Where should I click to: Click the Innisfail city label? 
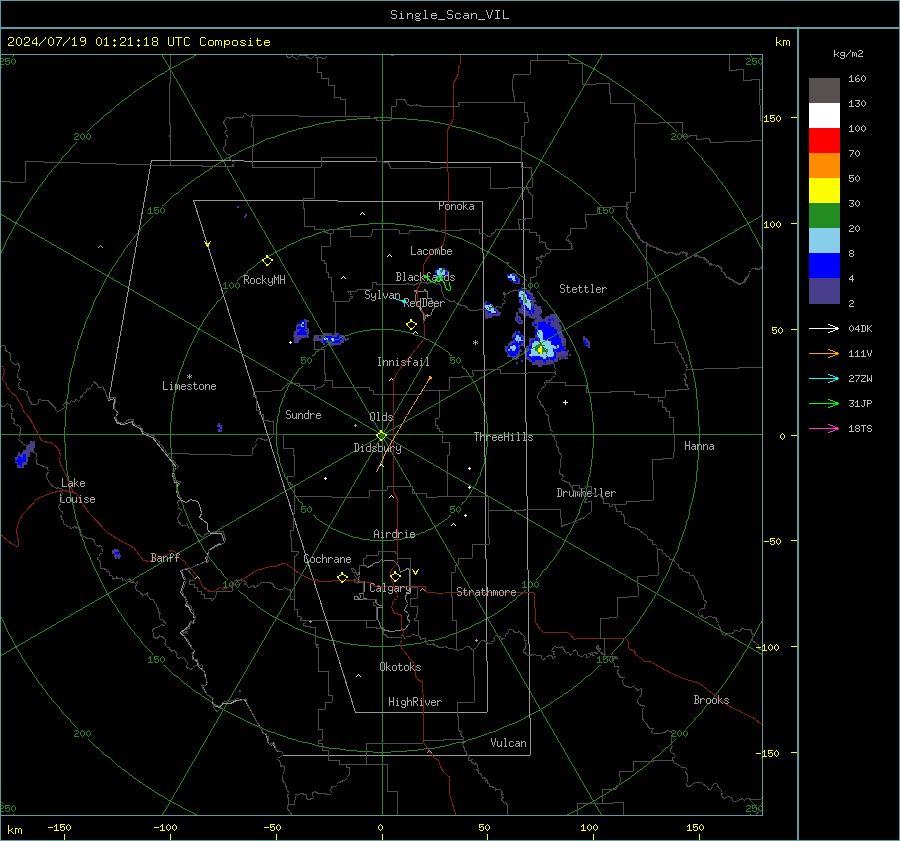pos(403,362)
